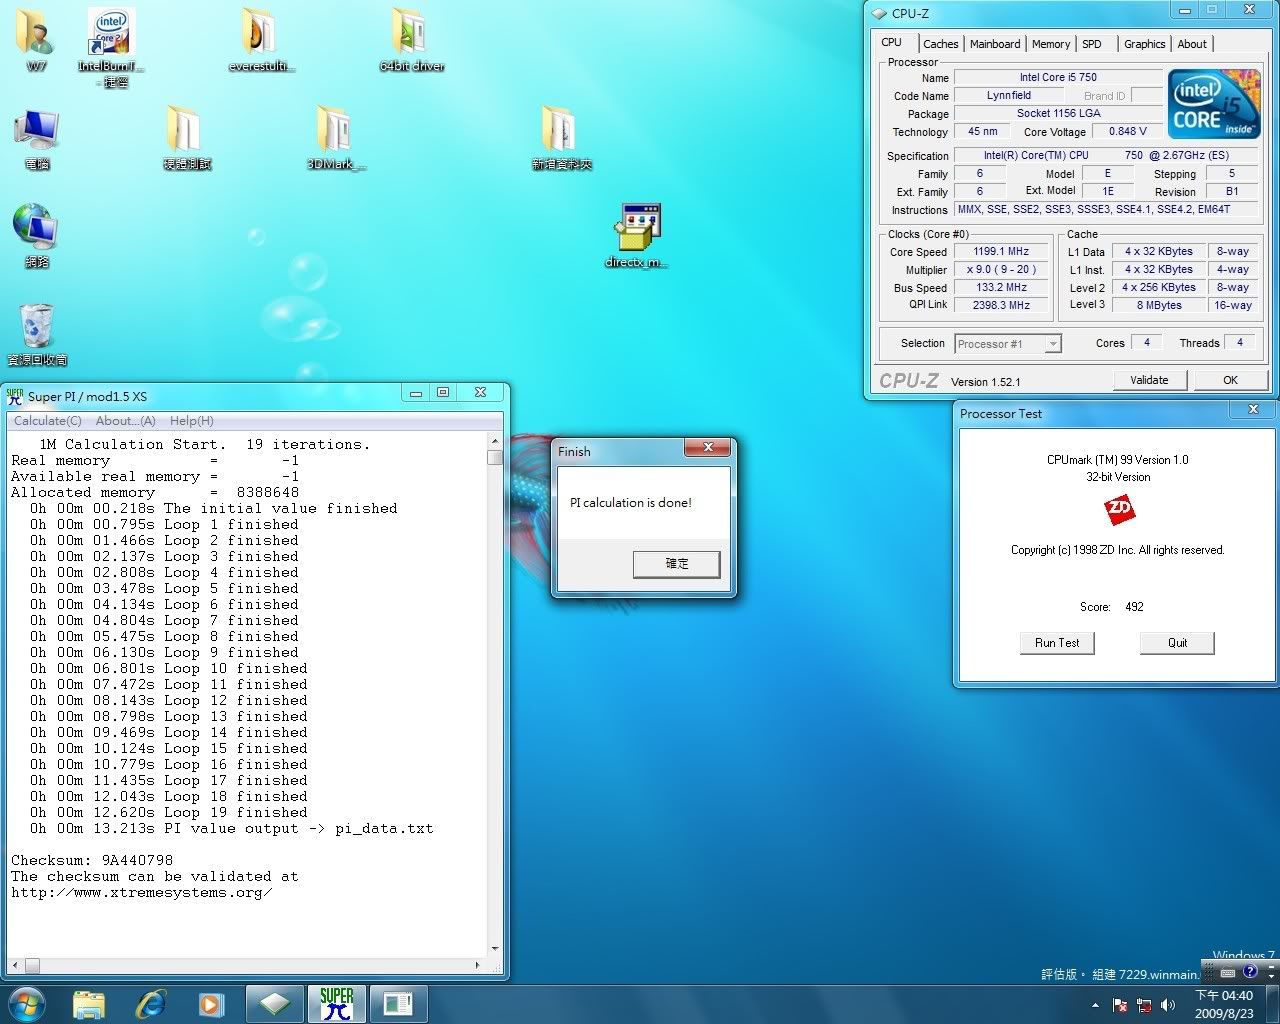Click the CPU-Z title bar icon
The width and height of the screenshot is (1280, 1024).
coord(879,13)
